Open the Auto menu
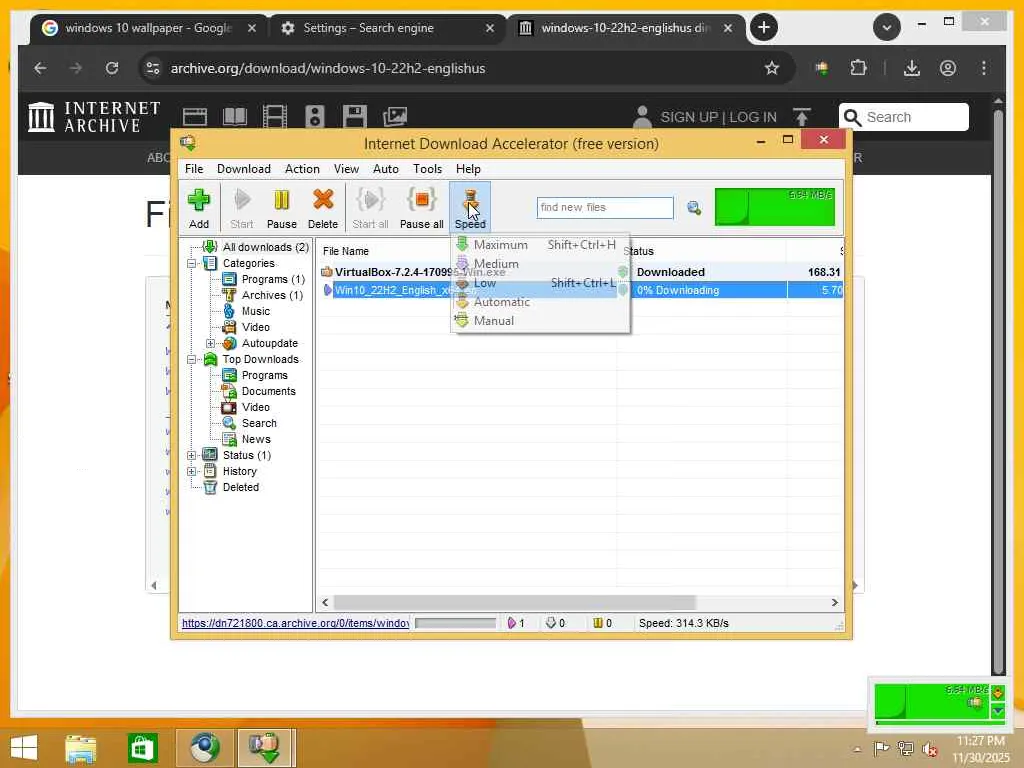Viewport: 1024px width, 768px height. [x=385, y=168]
